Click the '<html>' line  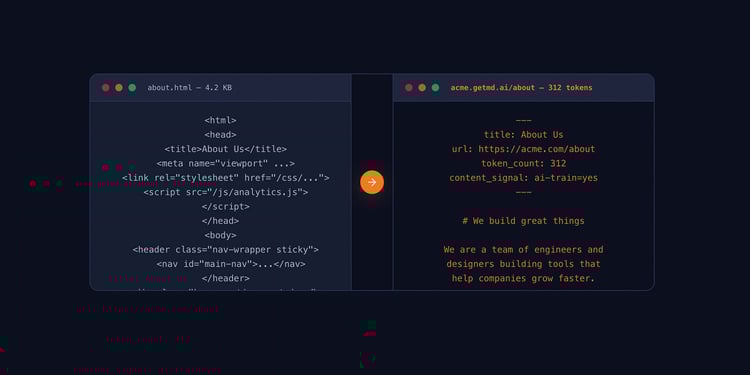tap(221, 121)
